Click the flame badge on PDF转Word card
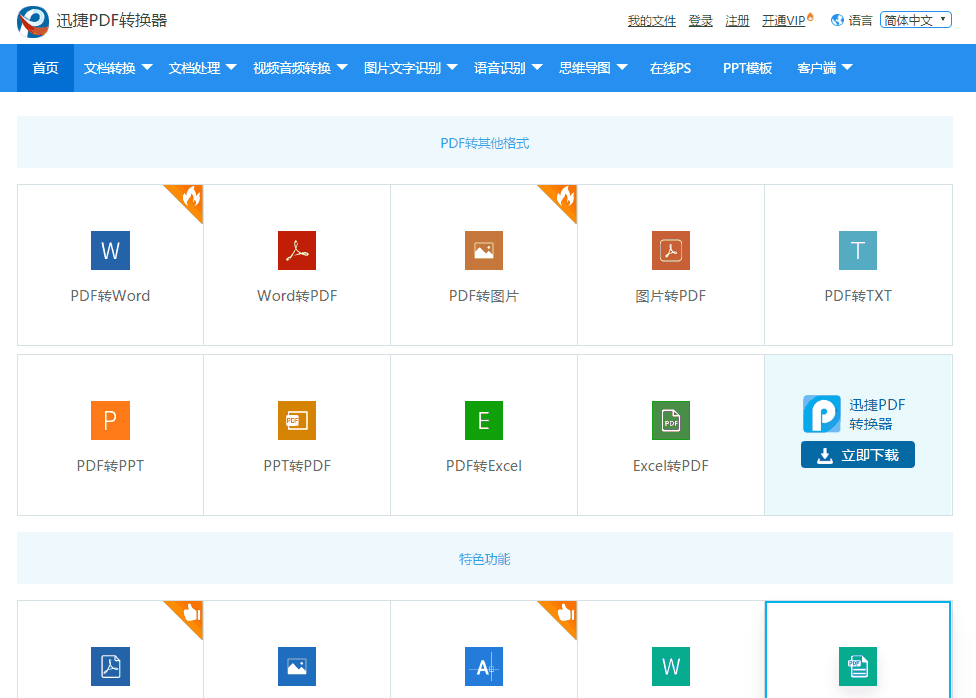 (190, 197)
